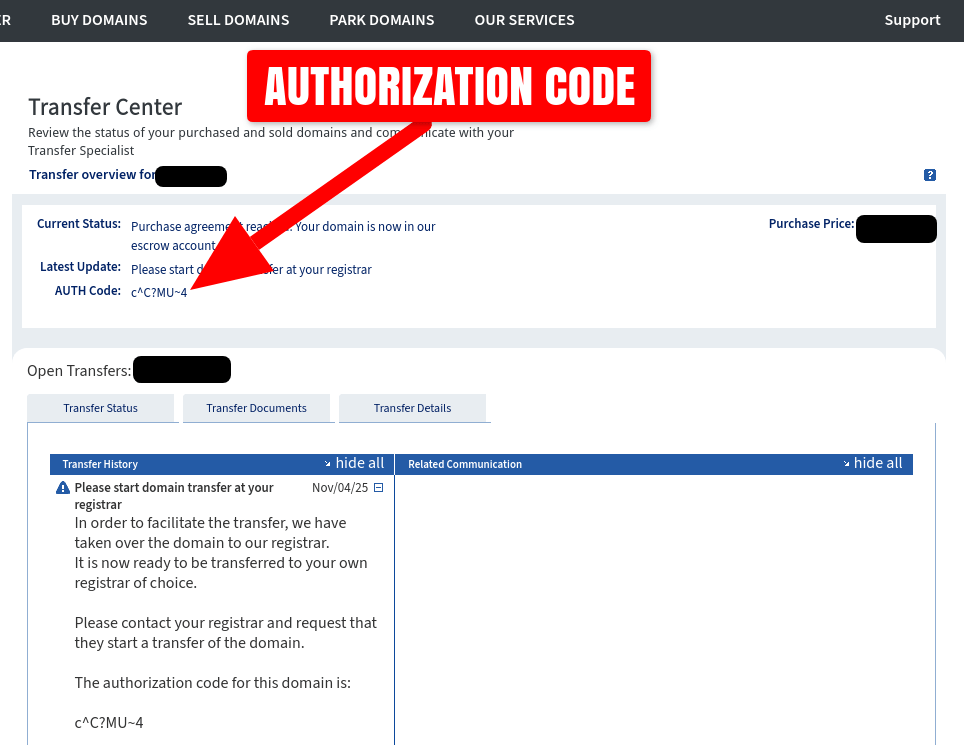
Task: Select the Transfer Status tab
Action: point(100,408)
